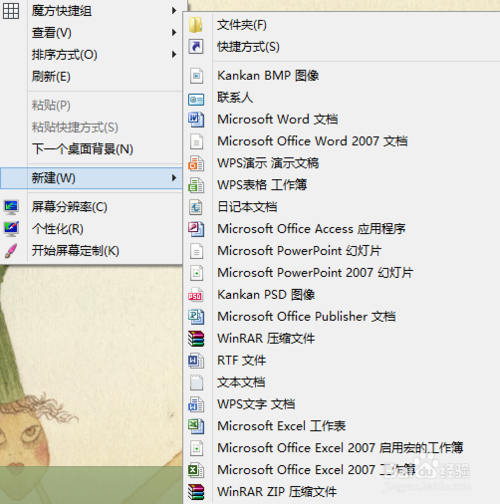
Task: Click the RTF 文件 document icon
Action: [196, 361]
